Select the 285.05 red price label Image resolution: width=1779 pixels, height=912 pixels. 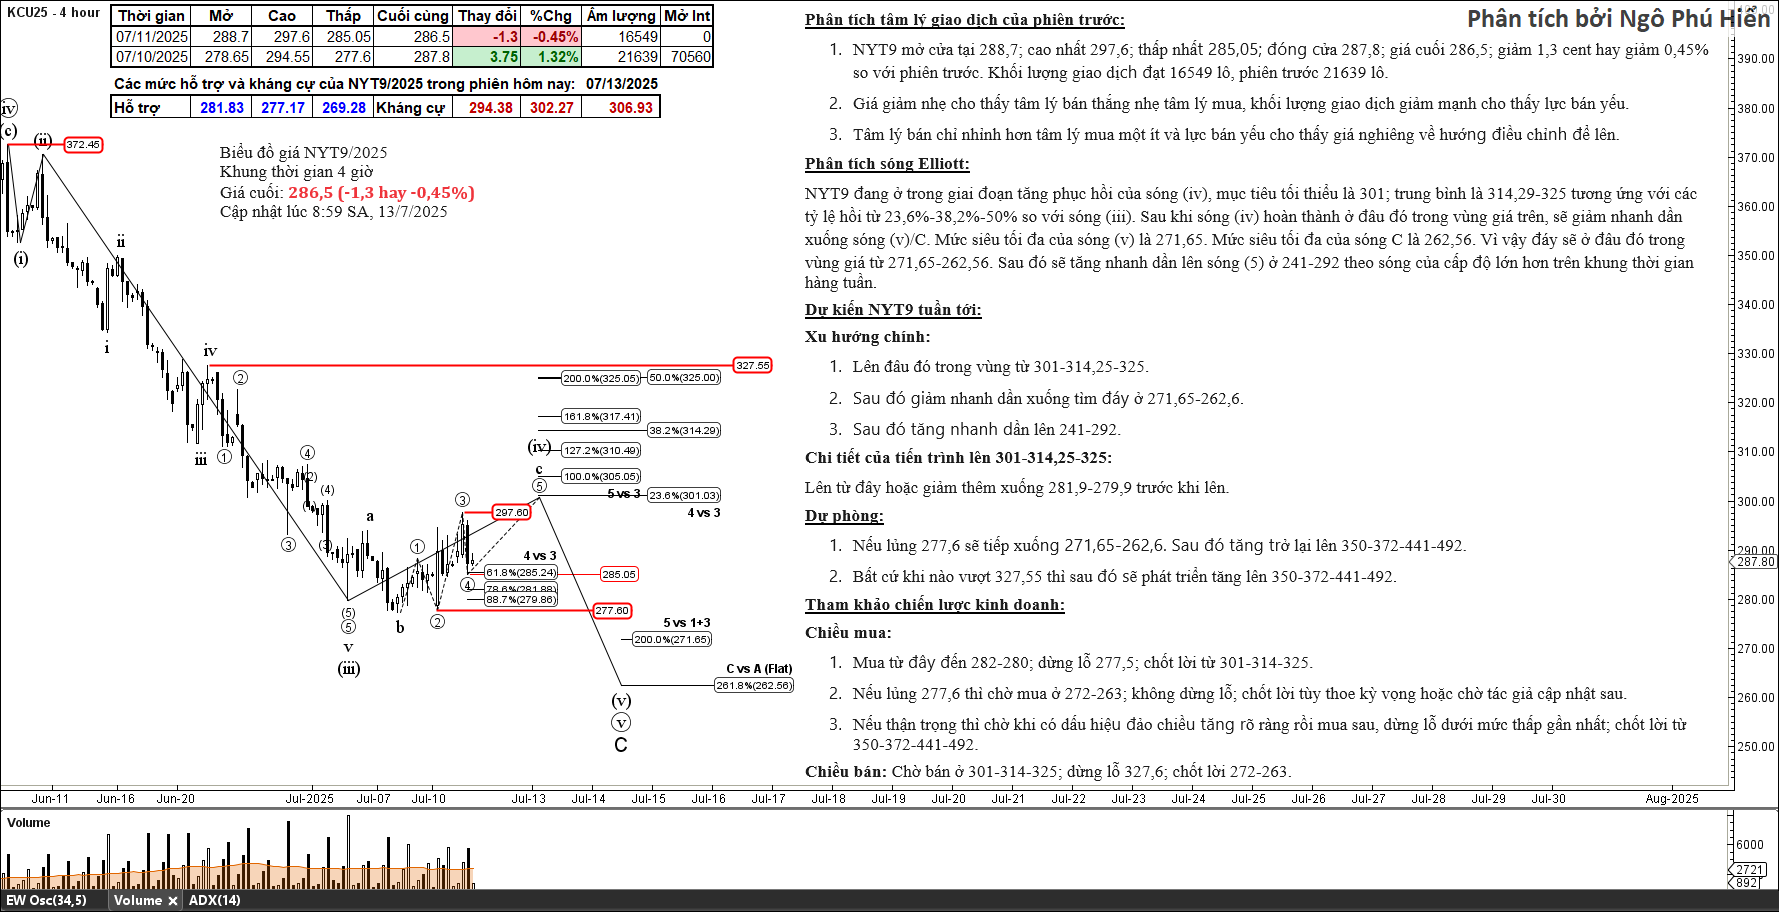pos(618,574)
